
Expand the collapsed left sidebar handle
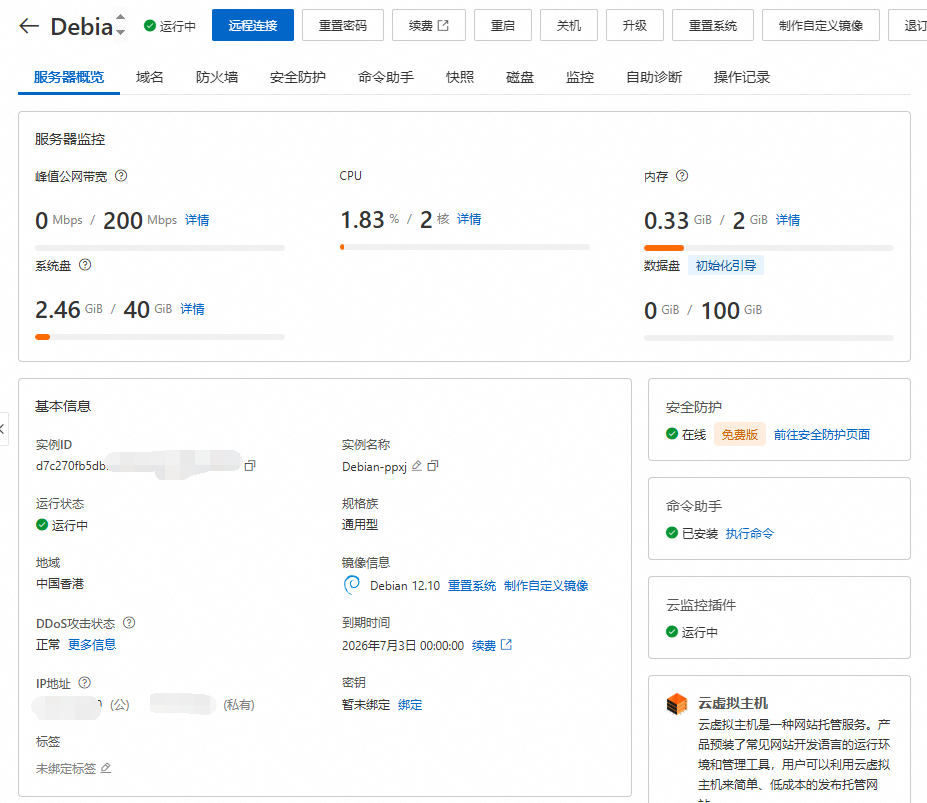point(3,429)
